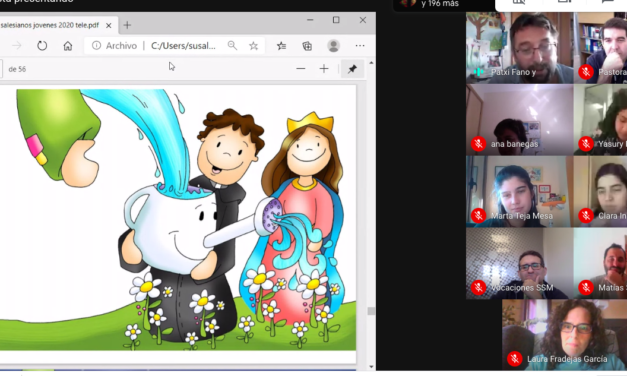Open the browser profile avatar
This screenshot has width=627, height=376.
pyautogui.click(x=333, y=46)
